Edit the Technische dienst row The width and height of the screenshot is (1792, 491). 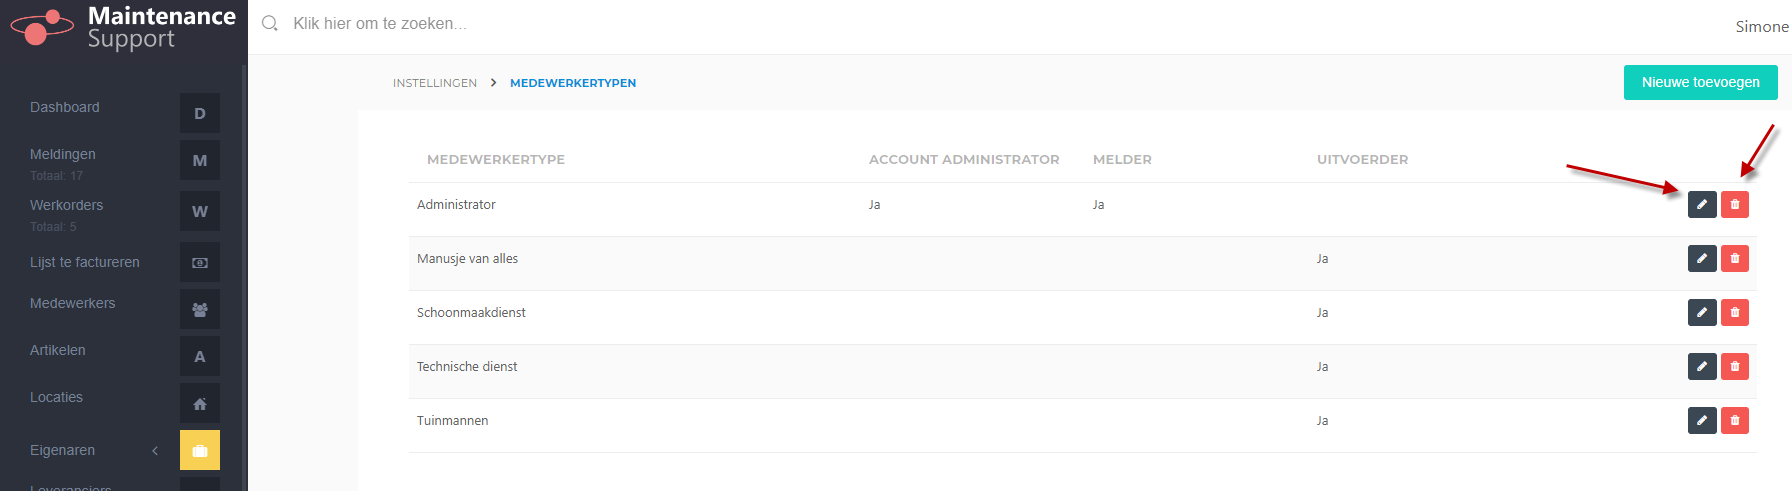click(1702, 366)
